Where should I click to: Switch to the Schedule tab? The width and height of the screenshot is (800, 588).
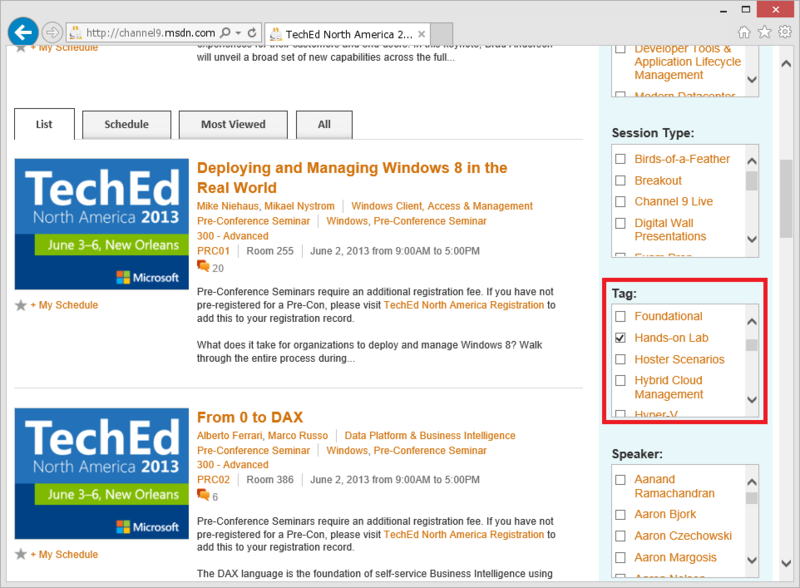(127, 125)
